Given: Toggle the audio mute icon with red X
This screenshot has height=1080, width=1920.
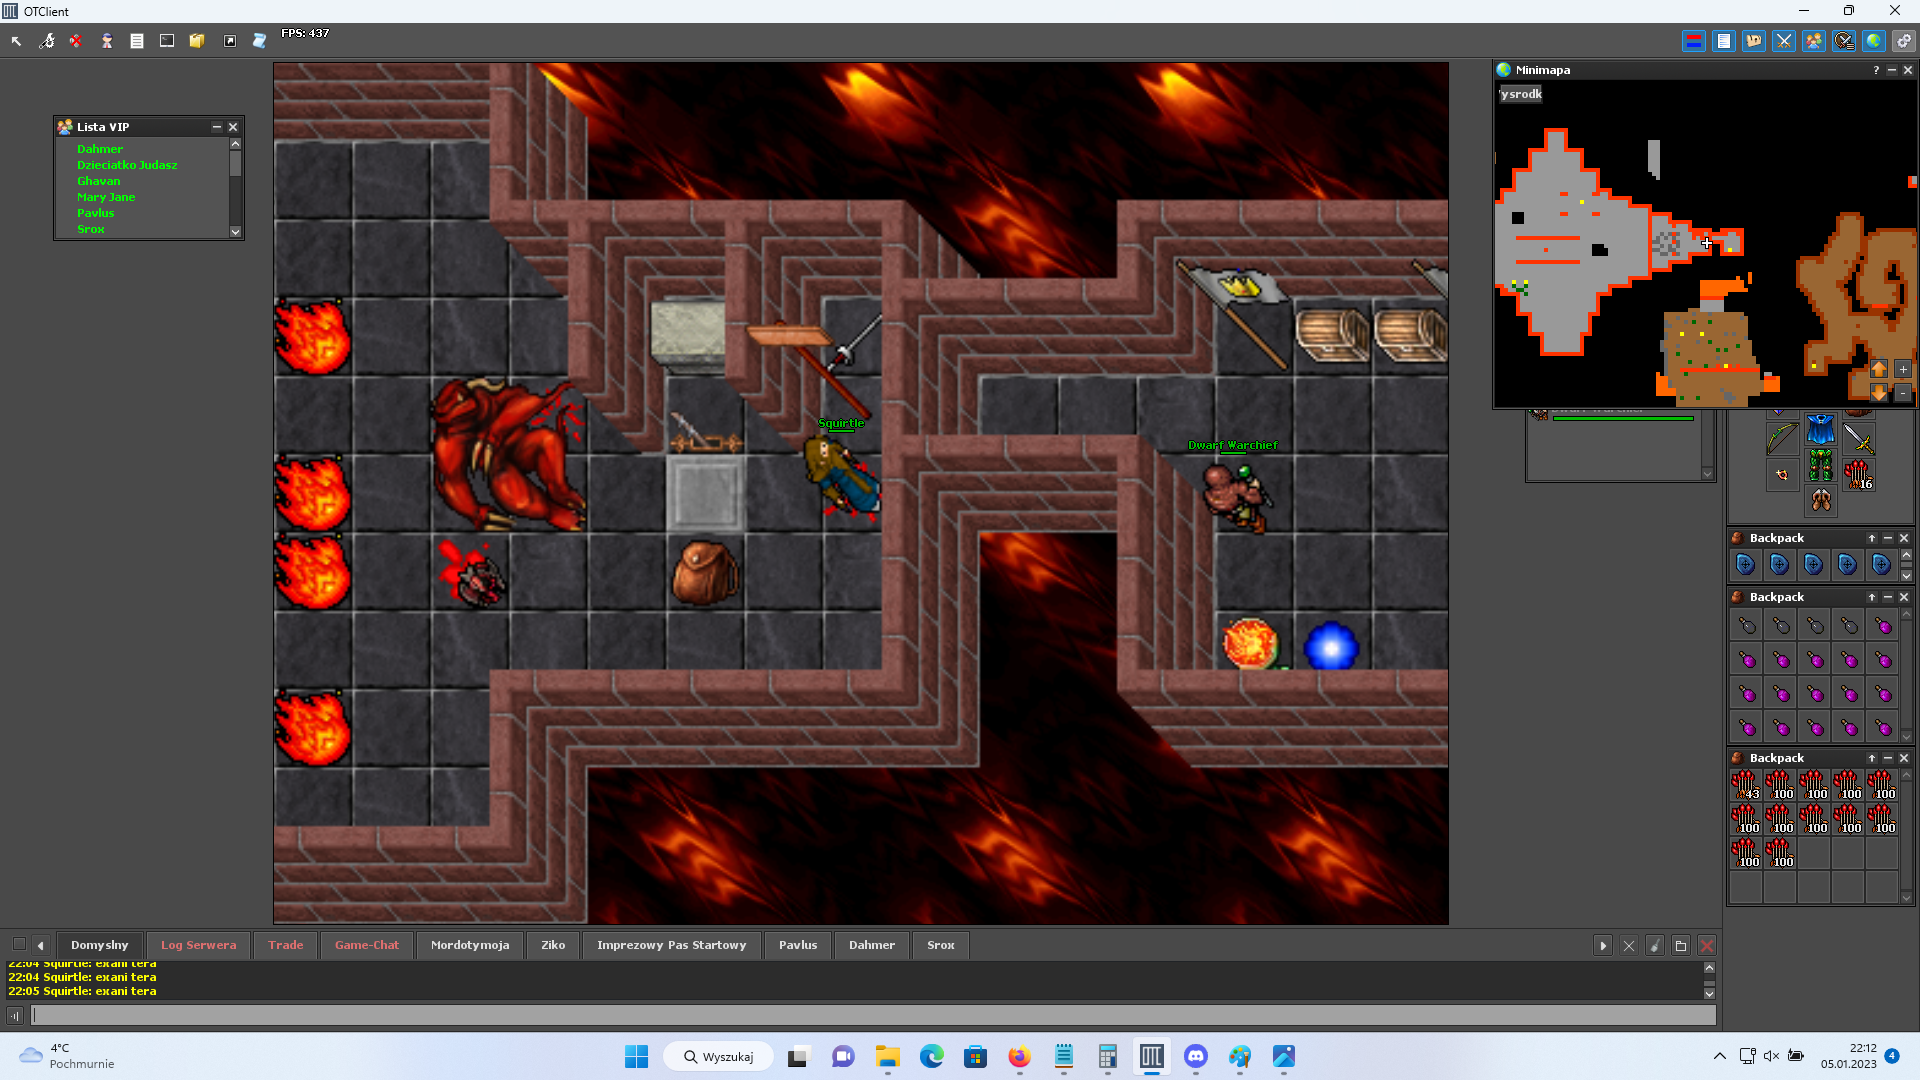Looking at the screenshot, I should pyautogui.click(x=76, y=41).
